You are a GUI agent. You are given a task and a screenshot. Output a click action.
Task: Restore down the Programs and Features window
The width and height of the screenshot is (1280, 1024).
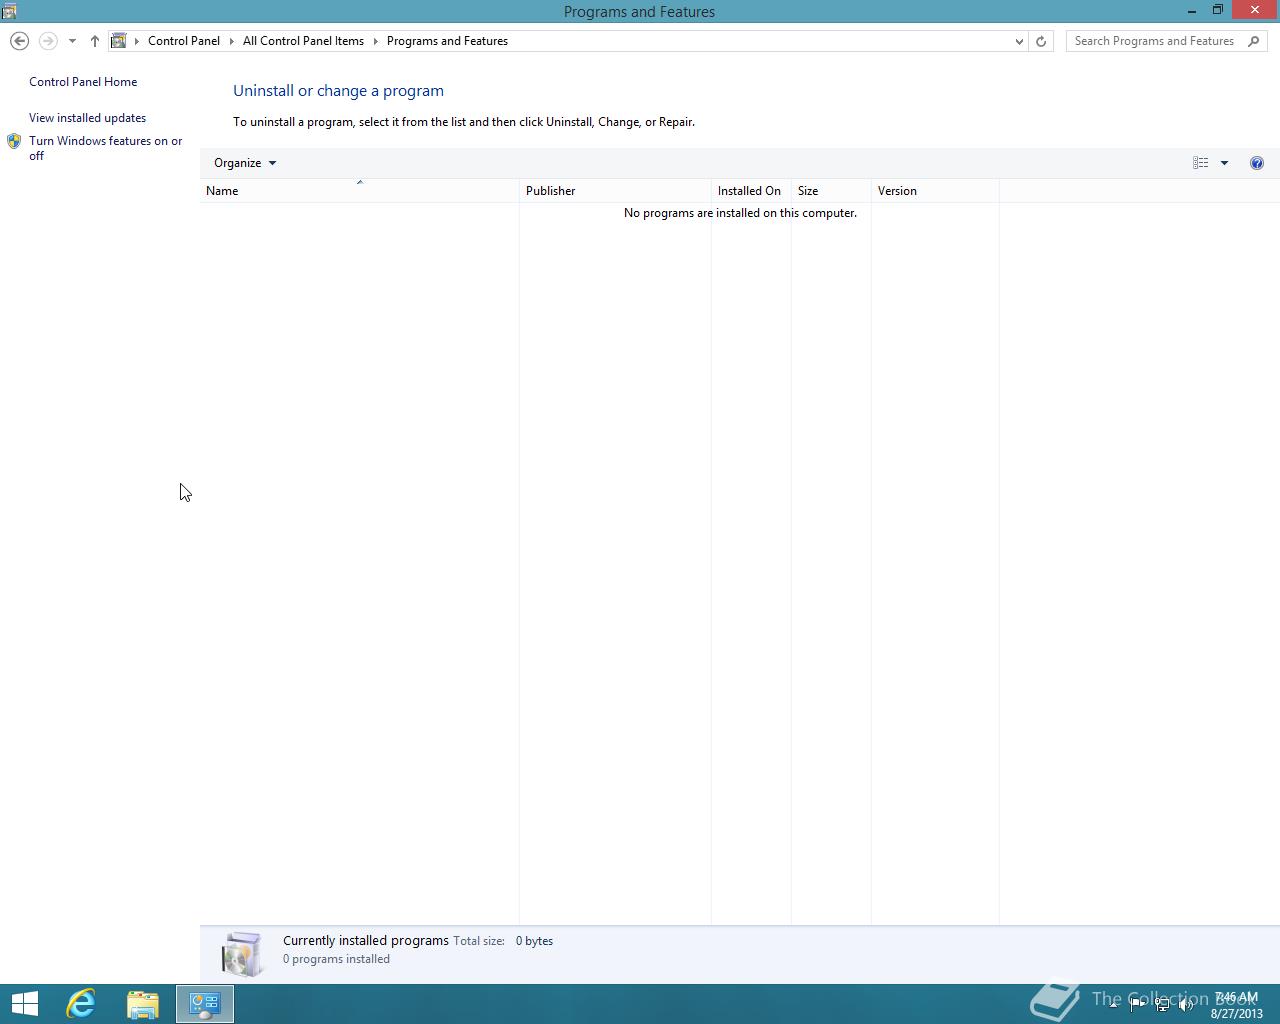click(1218, 11)
